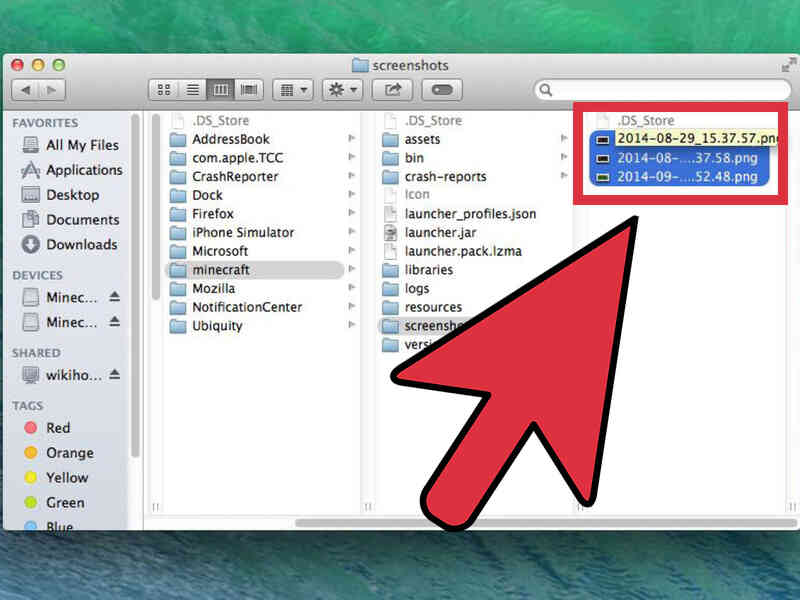Select the Cover Flow view button
Image resolution: width=800 pixels, height=600 pixels.
click(x=249, y=90)
